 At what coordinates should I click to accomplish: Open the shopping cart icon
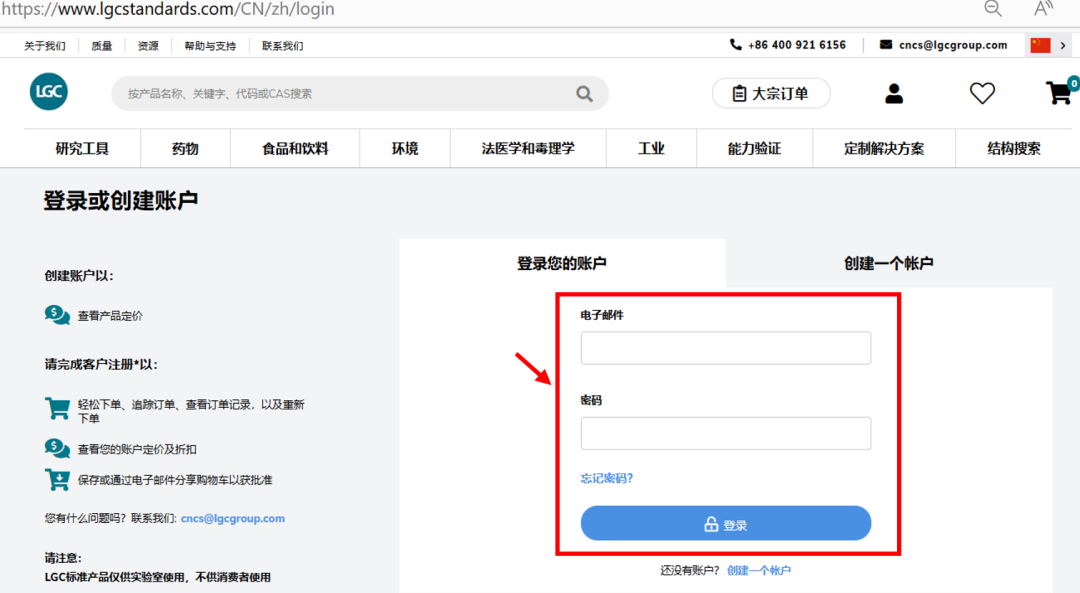[x=1058, y=92]
